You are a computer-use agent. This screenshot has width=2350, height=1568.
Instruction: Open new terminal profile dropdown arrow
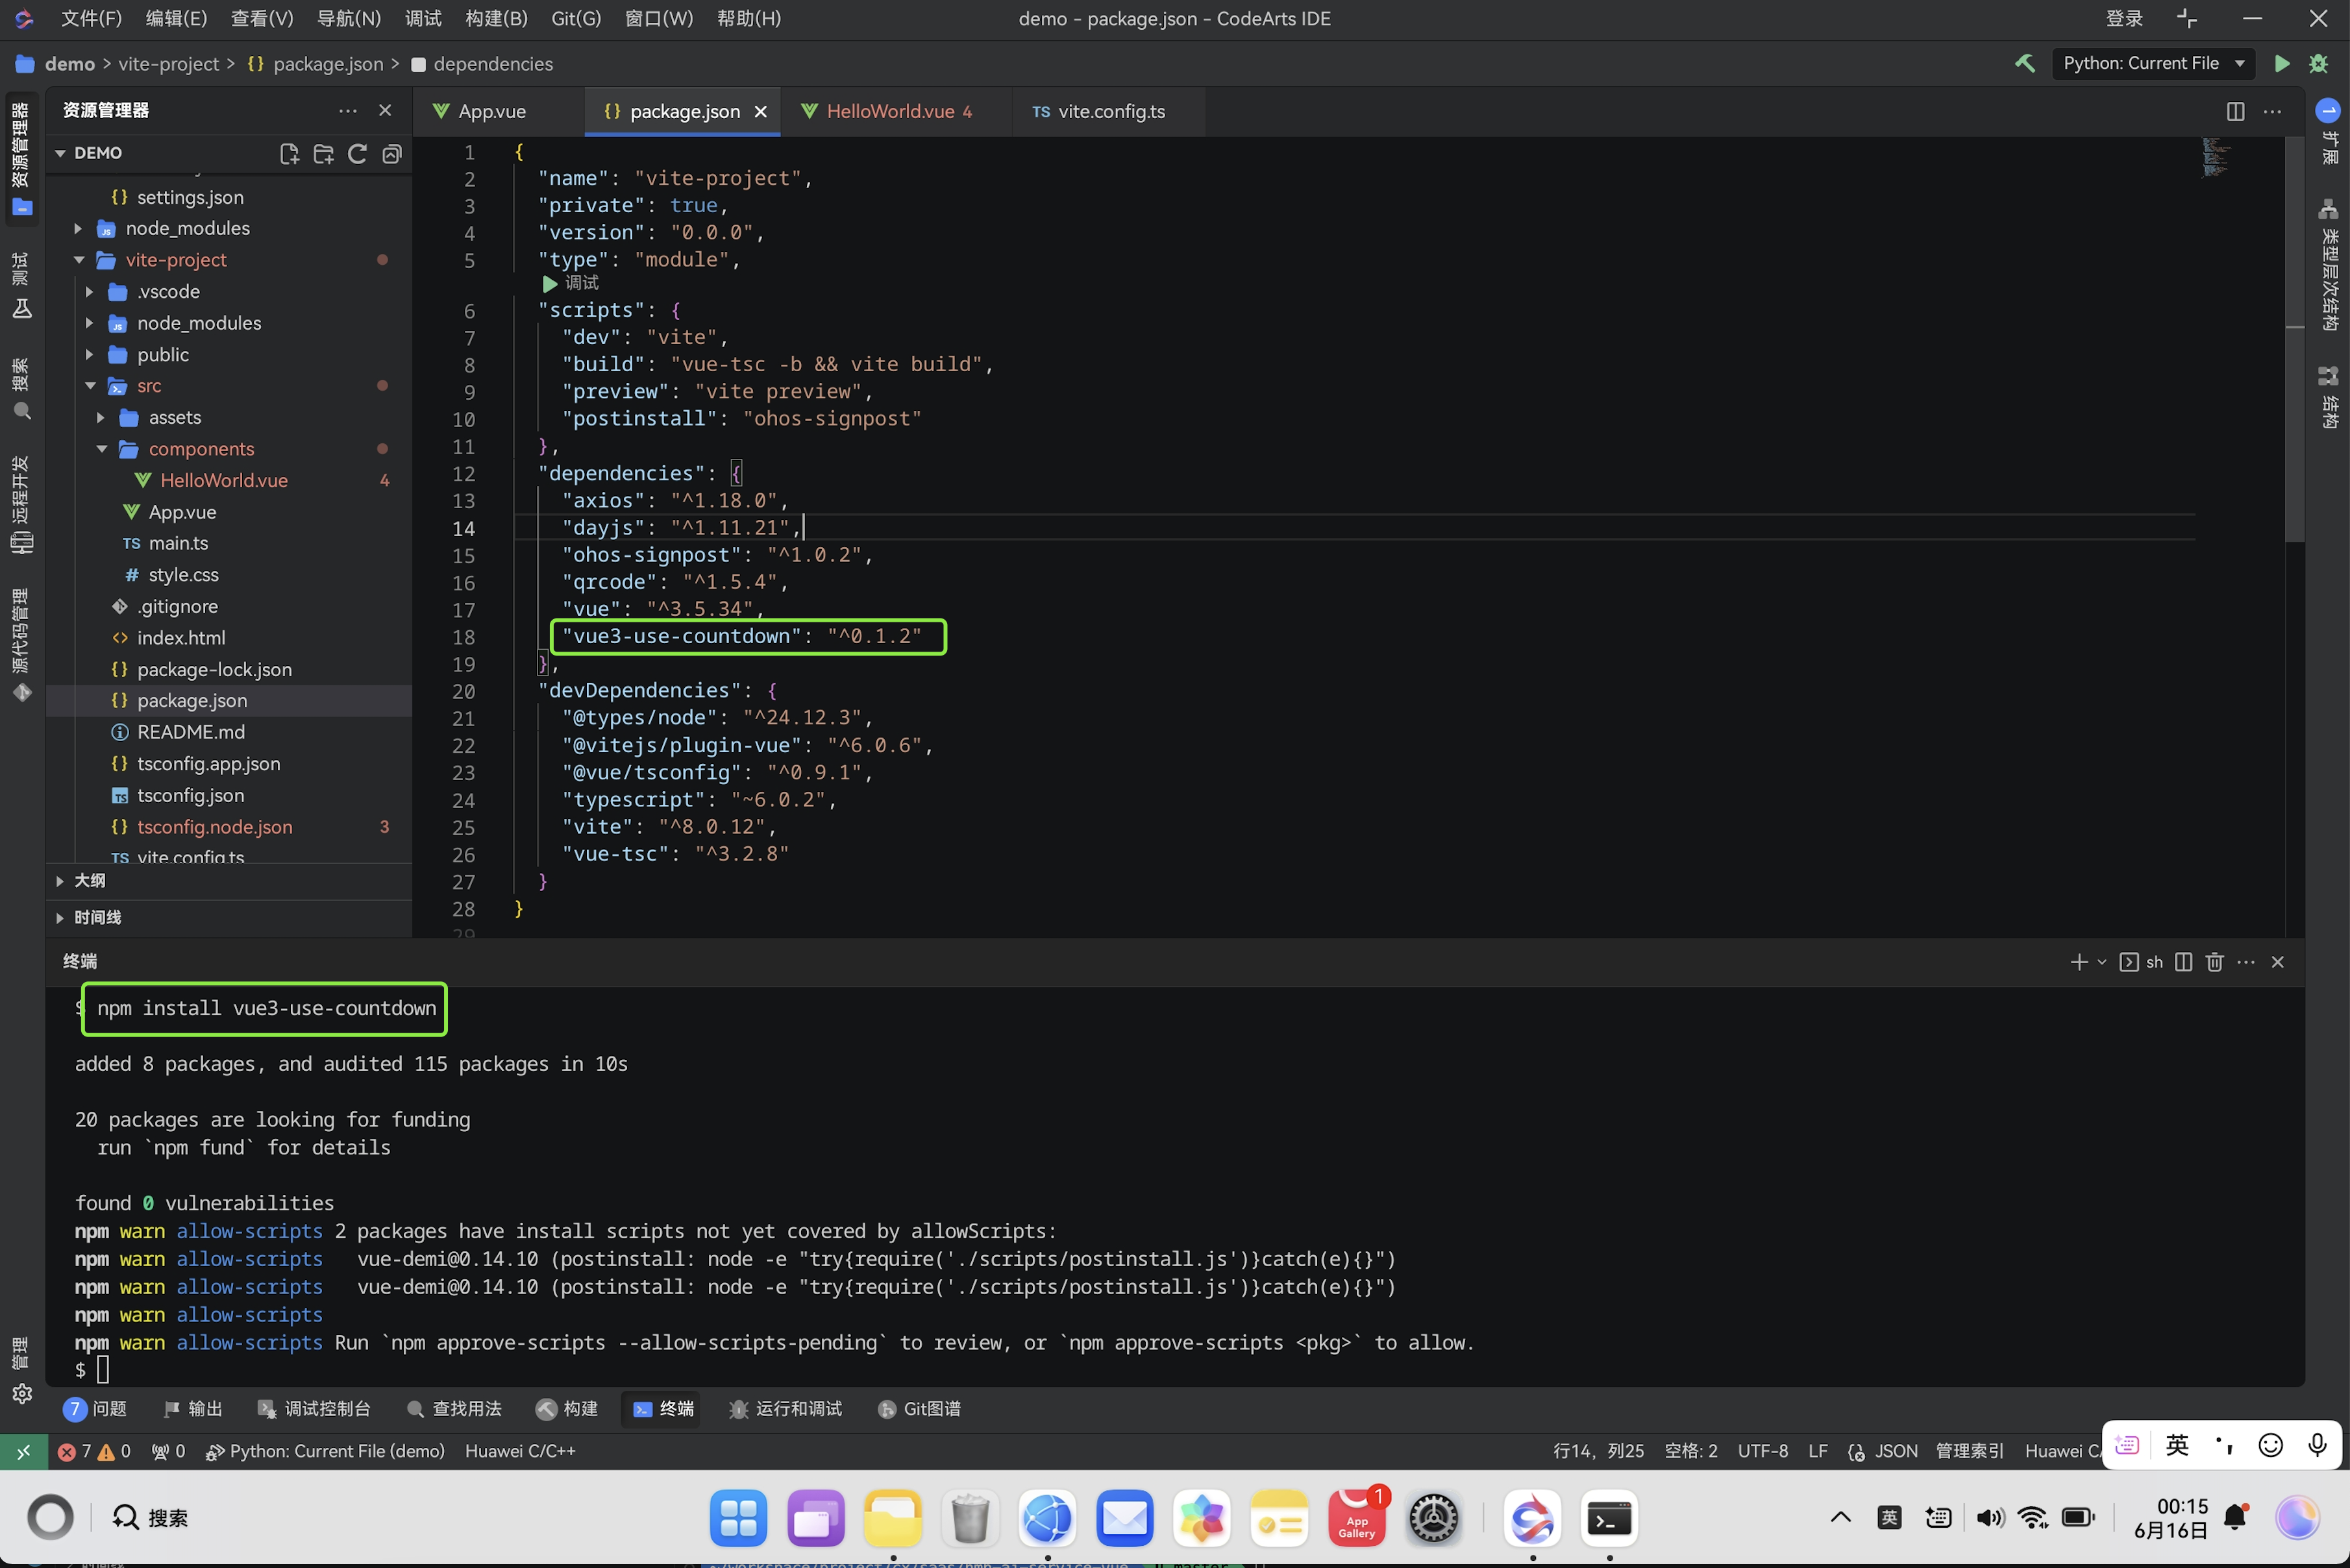[x=2102, y=962]
